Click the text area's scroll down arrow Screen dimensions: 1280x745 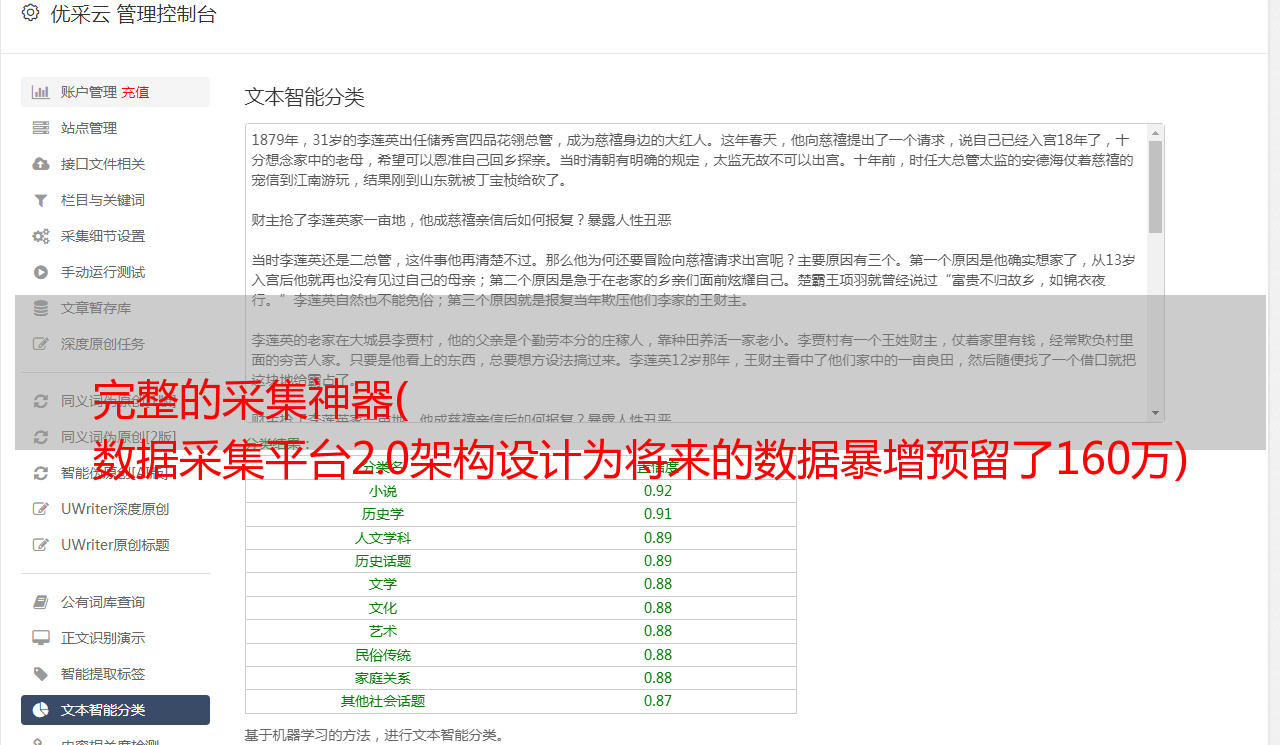pyautogui.click(x=1155, y=413)
